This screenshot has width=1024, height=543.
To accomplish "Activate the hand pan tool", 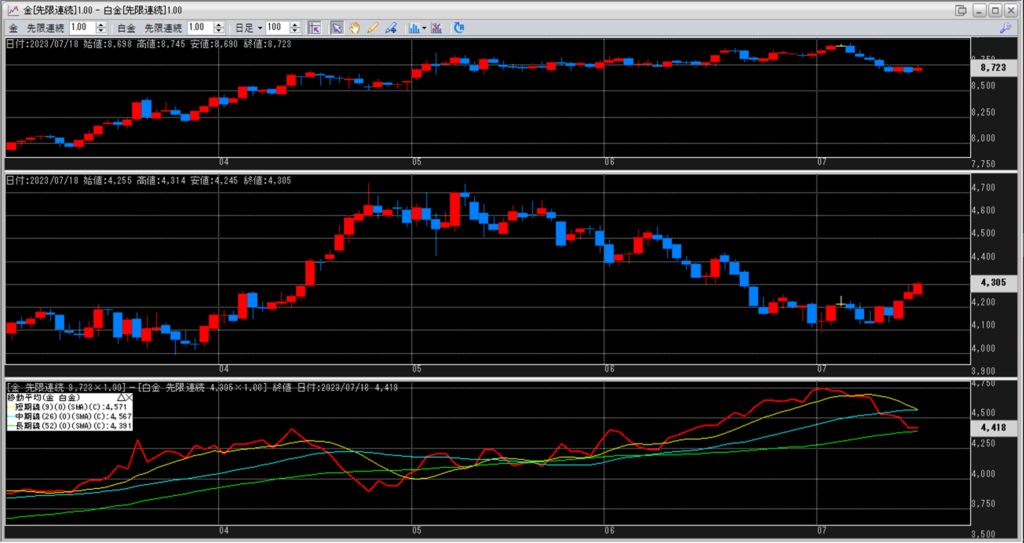I will pyautogui.click(x=354, y=28).
